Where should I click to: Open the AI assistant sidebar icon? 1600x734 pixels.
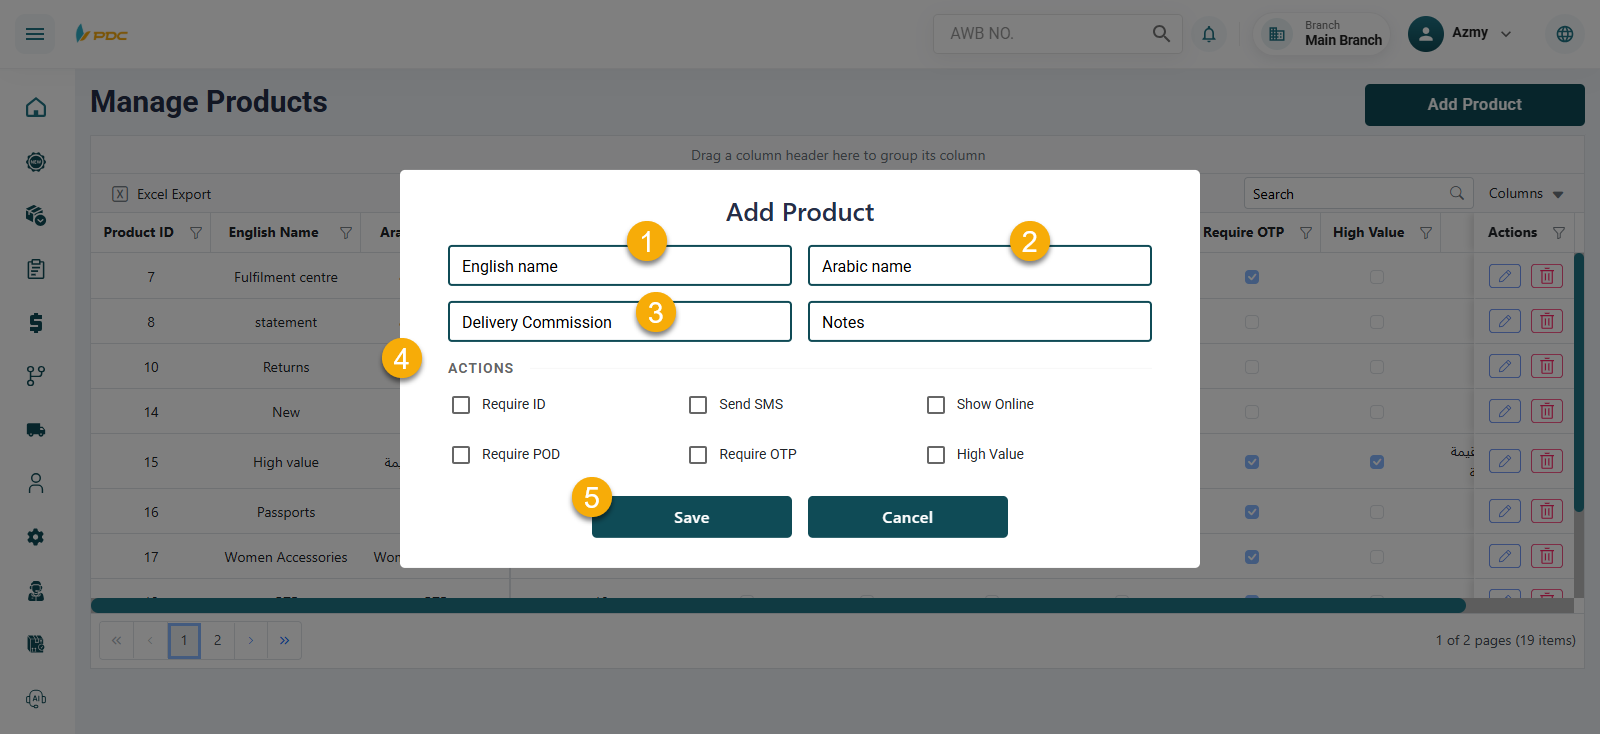tap(36, 699)
